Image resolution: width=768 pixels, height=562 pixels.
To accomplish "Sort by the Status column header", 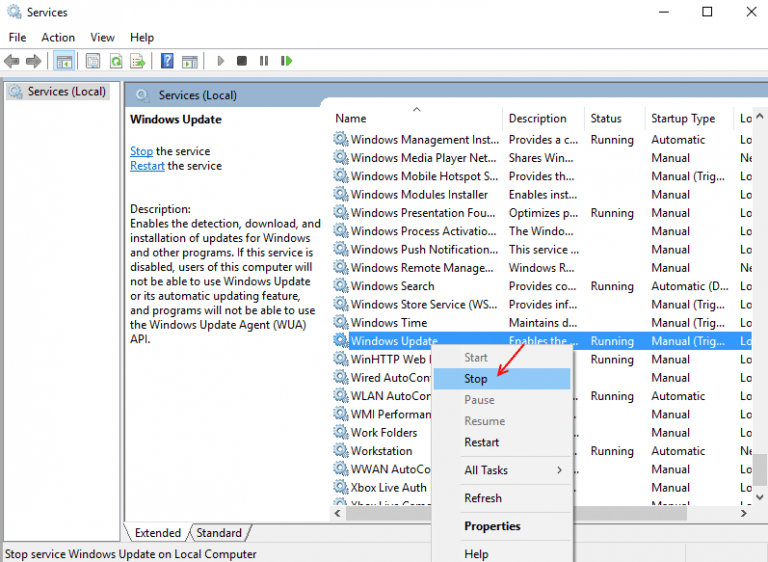I will [615, 118].
